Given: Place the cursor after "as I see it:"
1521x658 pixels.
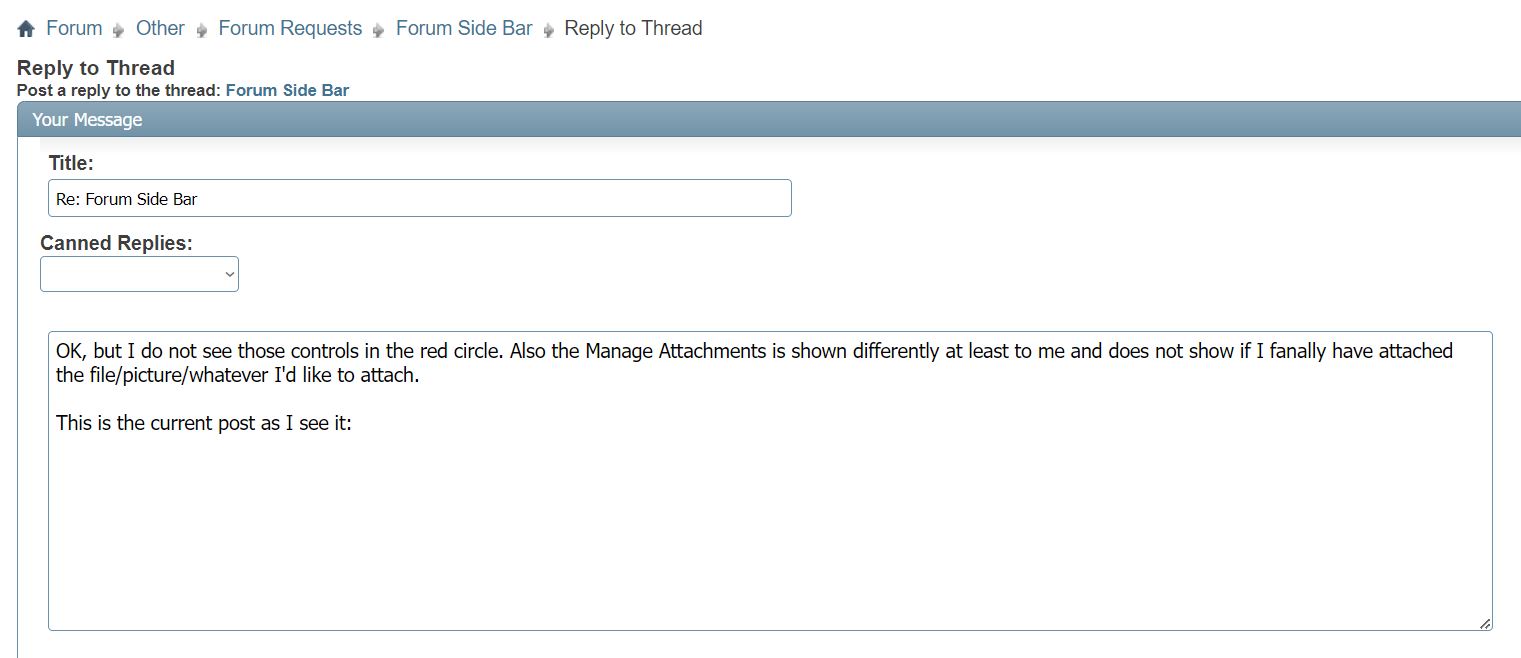Looking at the screenshot, I should click(x=353, y=423).
